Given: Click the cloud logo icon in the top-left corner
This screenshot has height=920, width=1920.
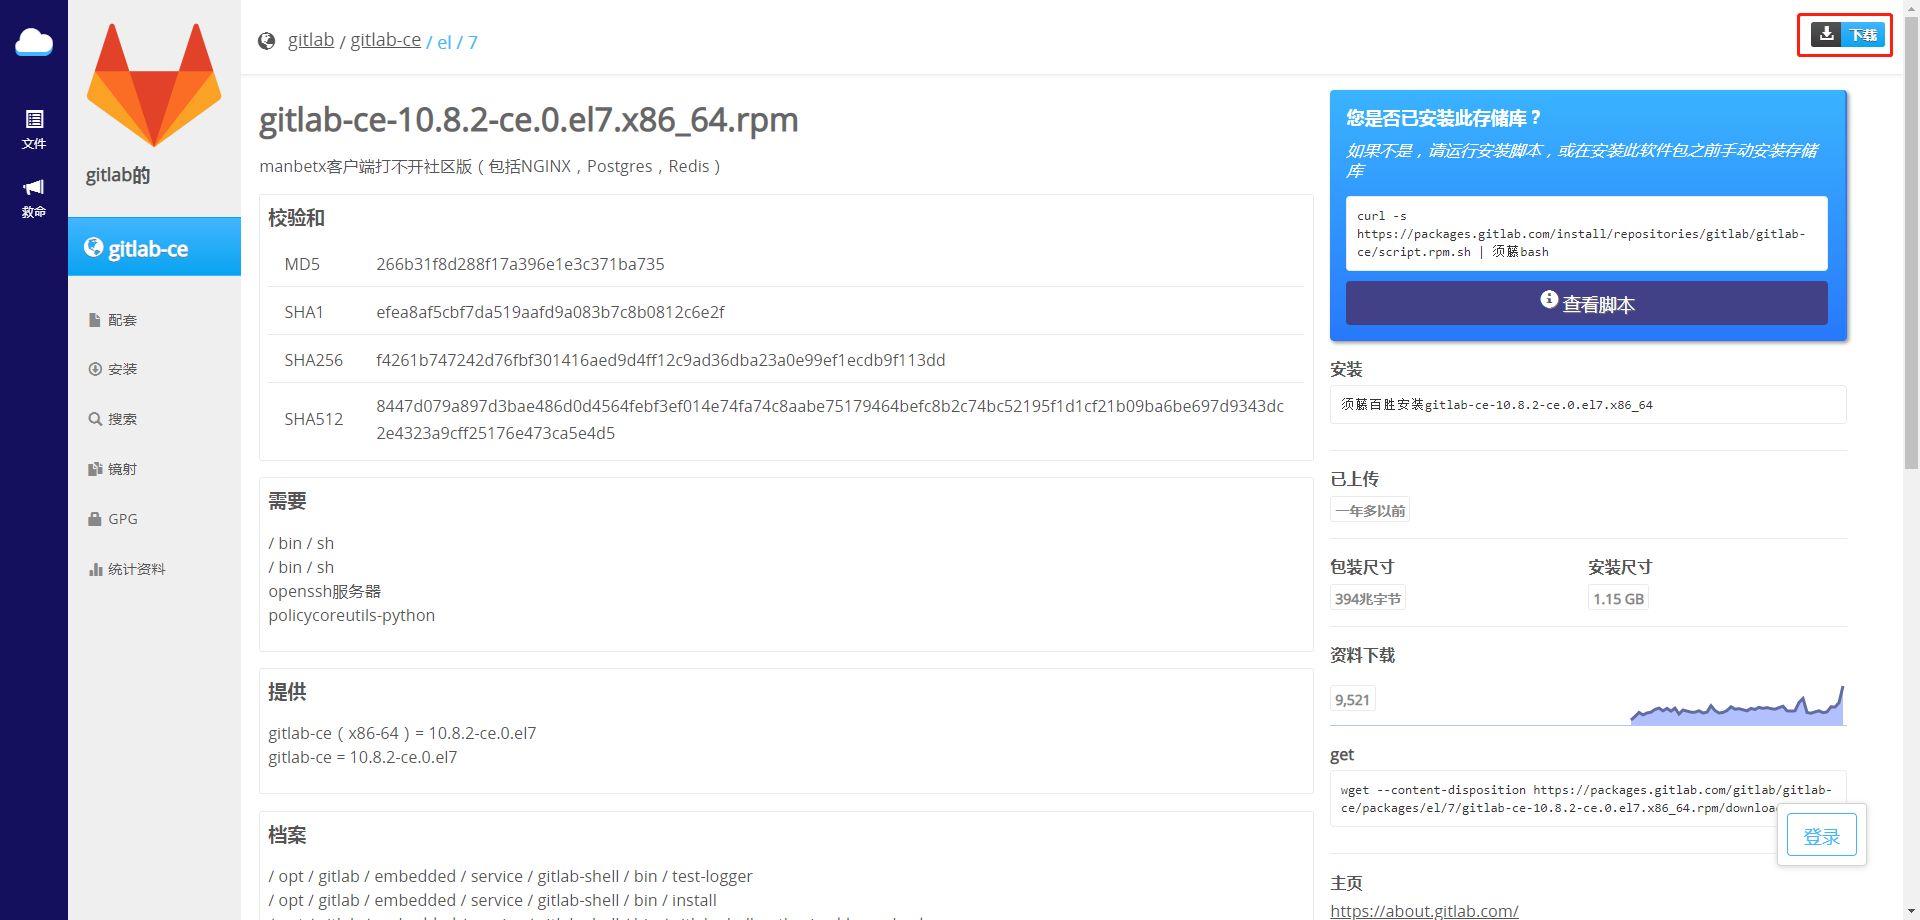Looking at the screenshot, I should click(x=33, y=42).
